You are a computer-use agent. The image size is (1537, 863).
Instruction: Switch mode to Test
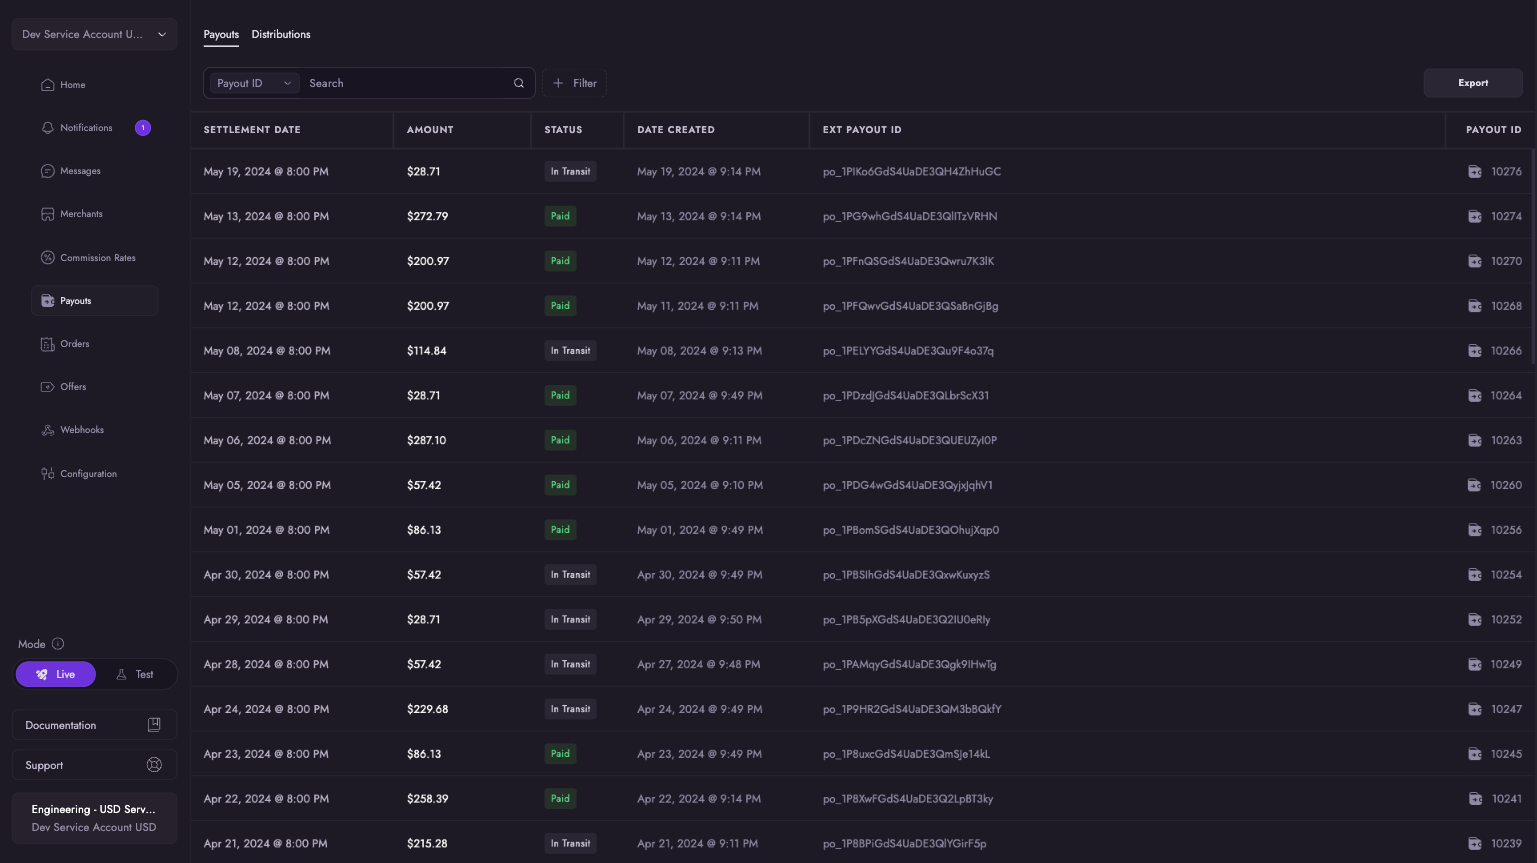pyautogui.click(x=136, y=675)
